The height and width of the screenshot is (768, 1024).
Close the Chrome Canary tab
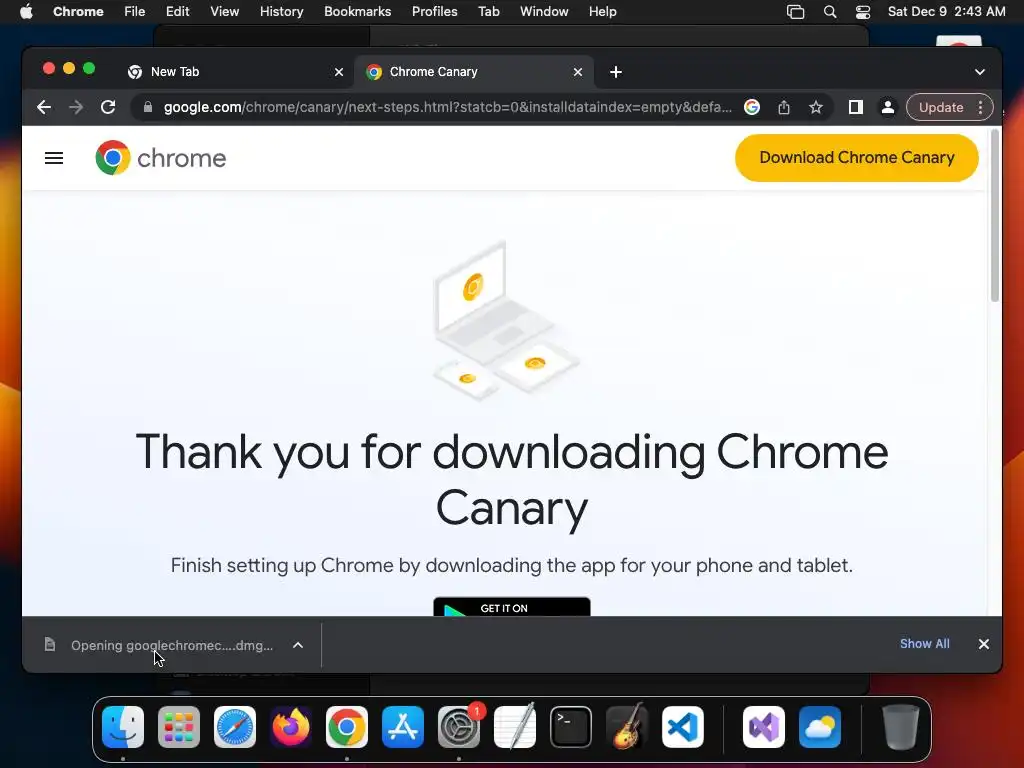click(578, 72)
